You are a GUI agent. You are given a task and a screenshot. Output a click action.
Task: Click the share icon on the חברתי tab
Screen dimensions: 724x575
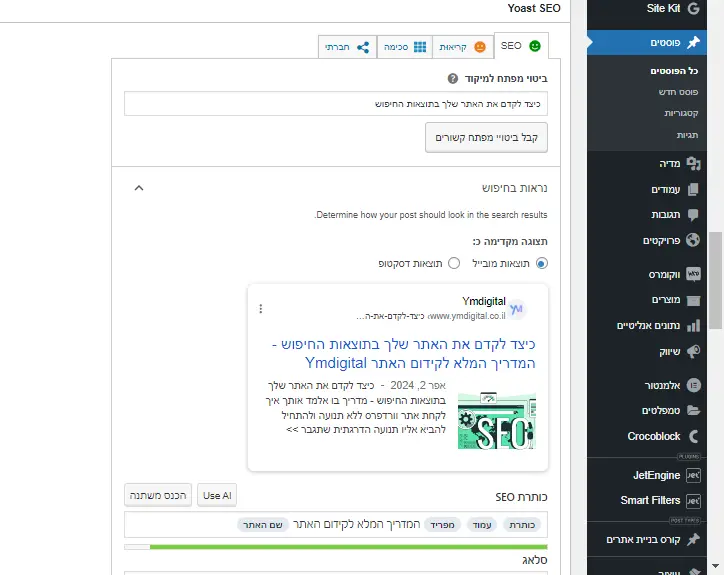tap(363, 47)
